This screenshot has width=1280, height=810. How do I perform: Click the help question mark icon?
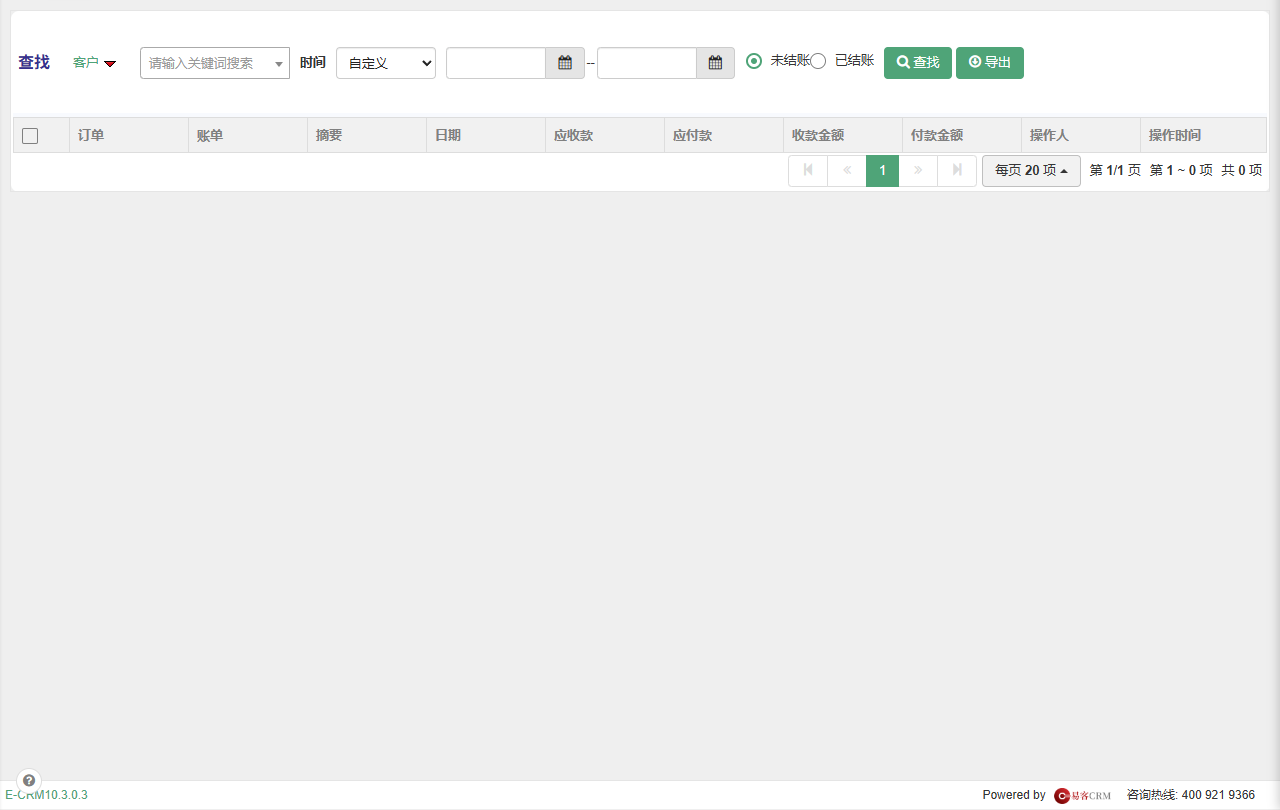29,780
